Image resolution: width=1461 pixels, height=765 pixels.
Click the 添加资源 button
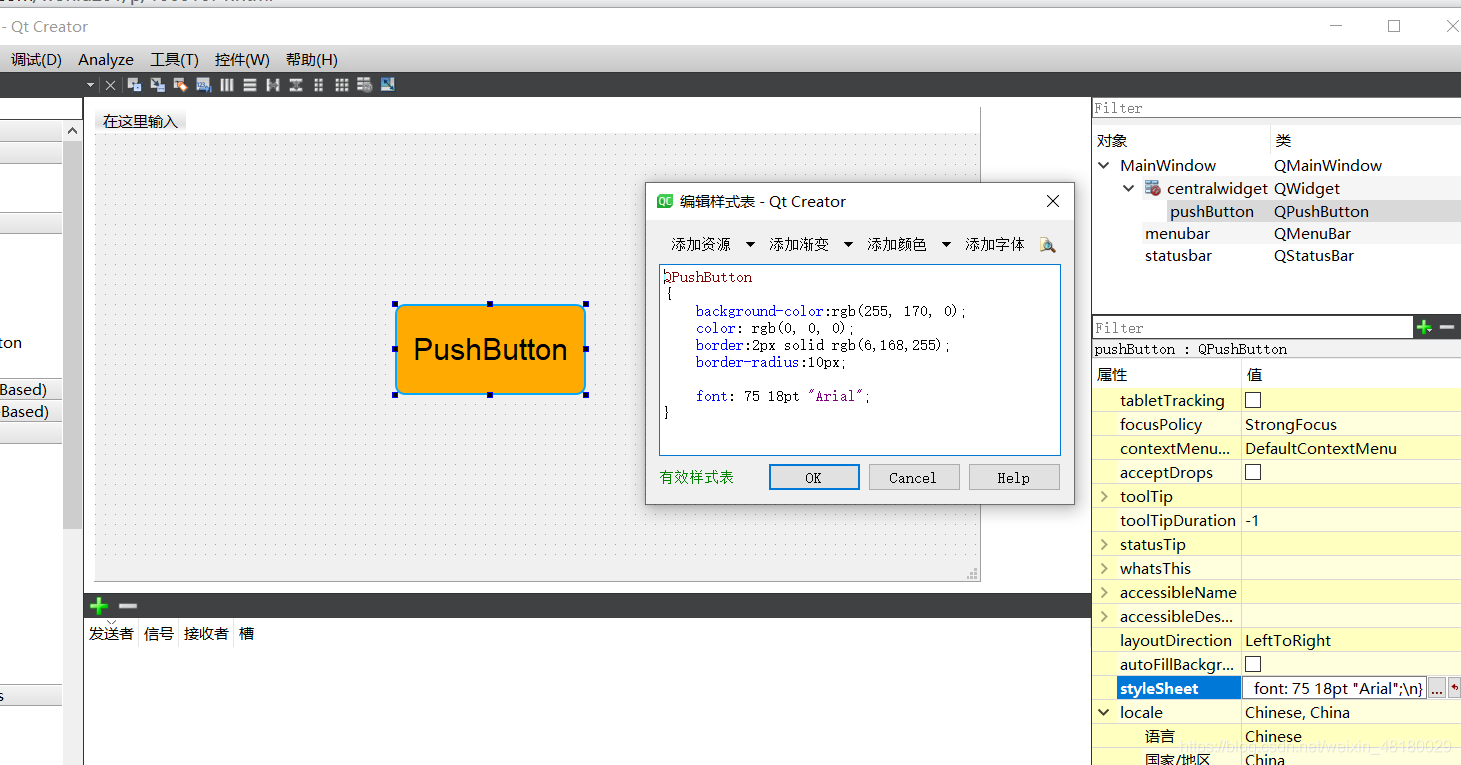(x=701, y=244)
